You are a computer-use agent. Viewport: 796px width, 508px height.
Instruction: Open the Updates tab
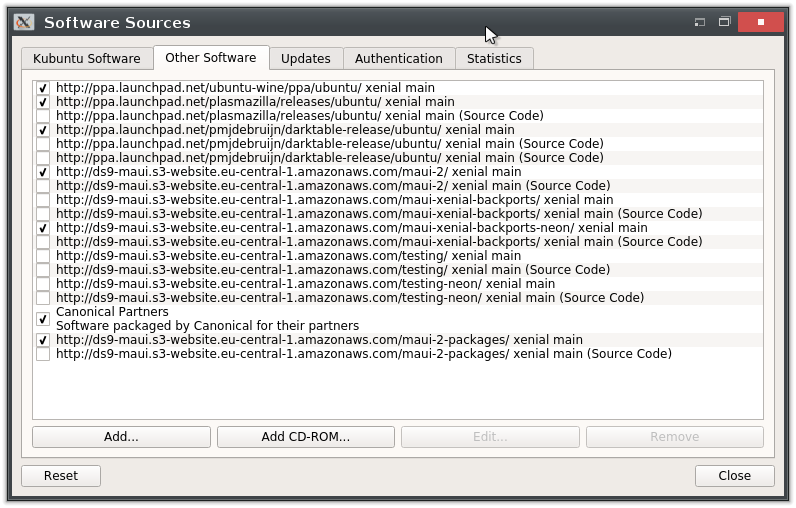(x=305, y=58)
